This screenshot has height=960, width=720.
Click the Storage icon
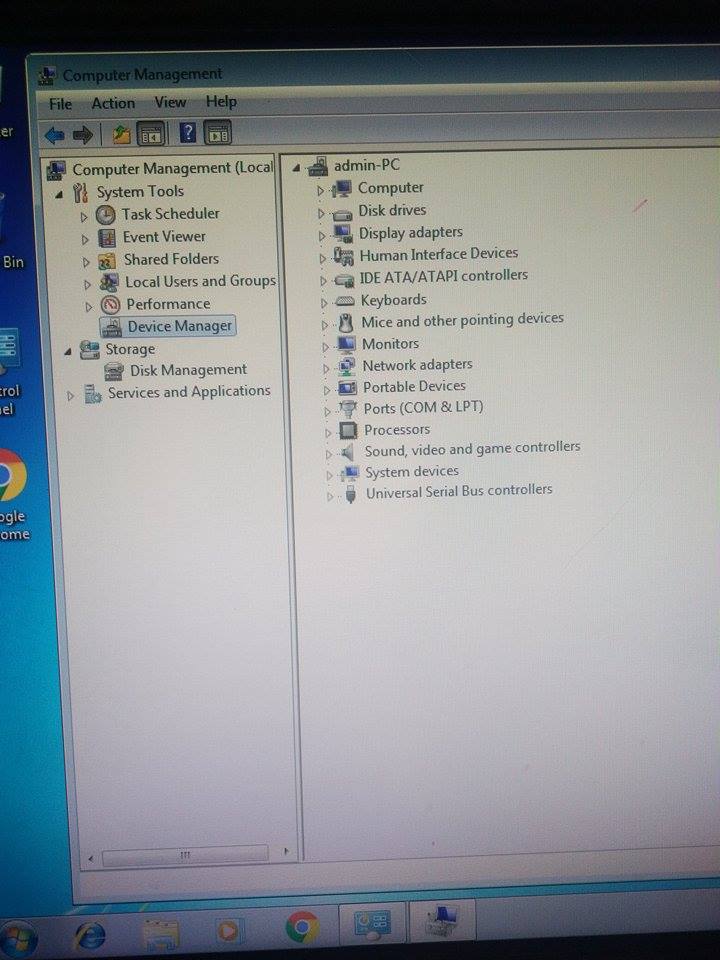coord(90,350)
